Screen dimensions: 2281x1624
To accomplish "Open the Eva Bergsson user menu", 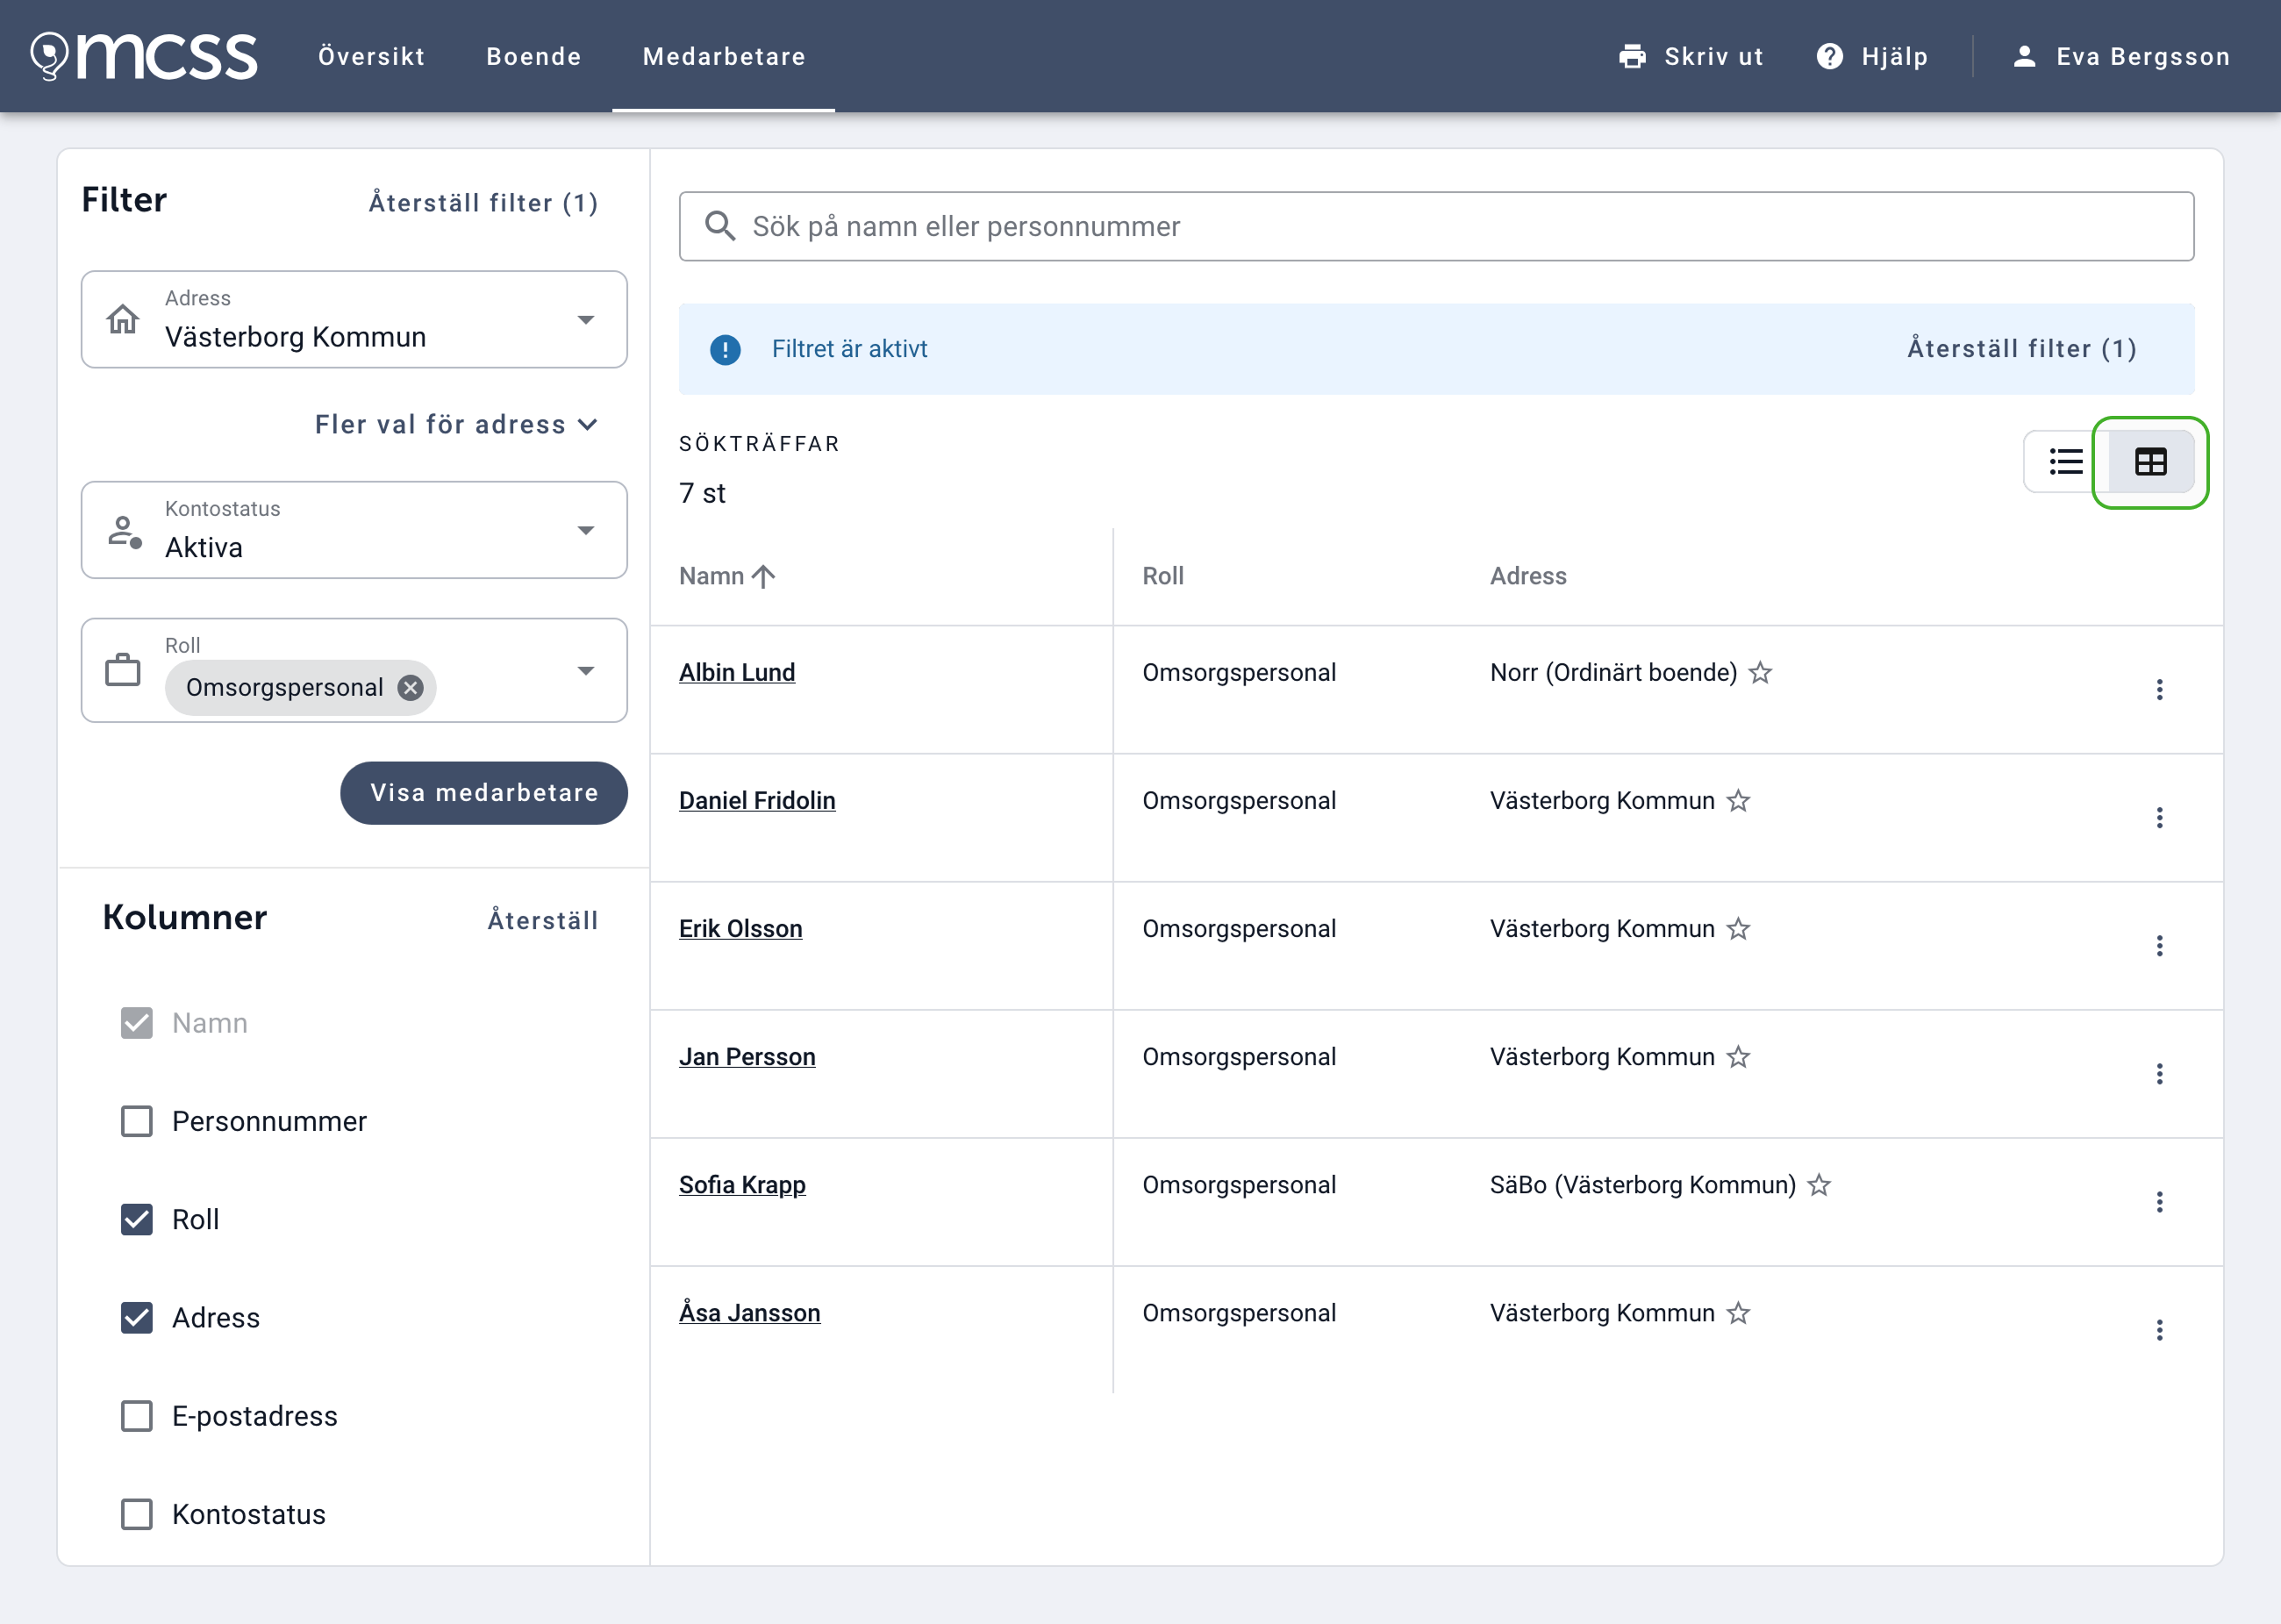I will pos(2121,56).
